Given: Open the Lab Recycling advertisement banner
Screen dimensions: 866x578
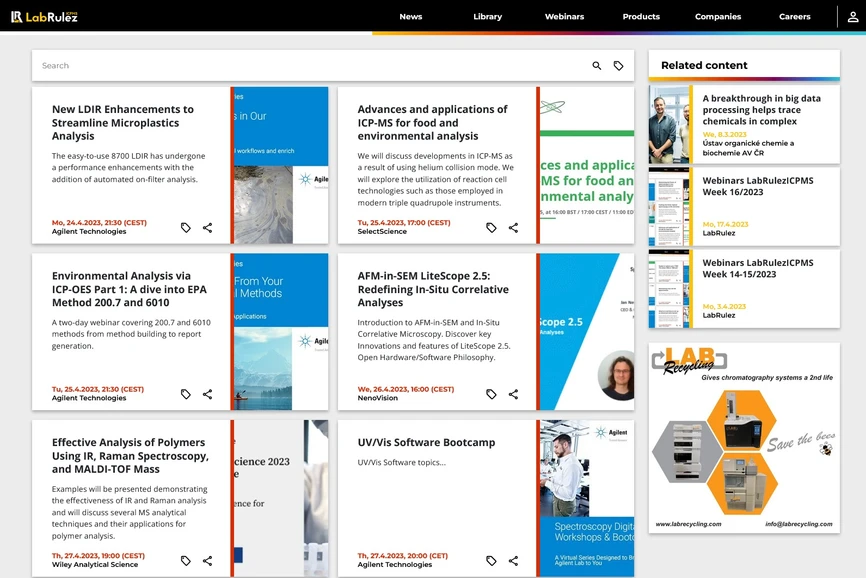Looking at the screenshot, I should click(x=744, y=438).
